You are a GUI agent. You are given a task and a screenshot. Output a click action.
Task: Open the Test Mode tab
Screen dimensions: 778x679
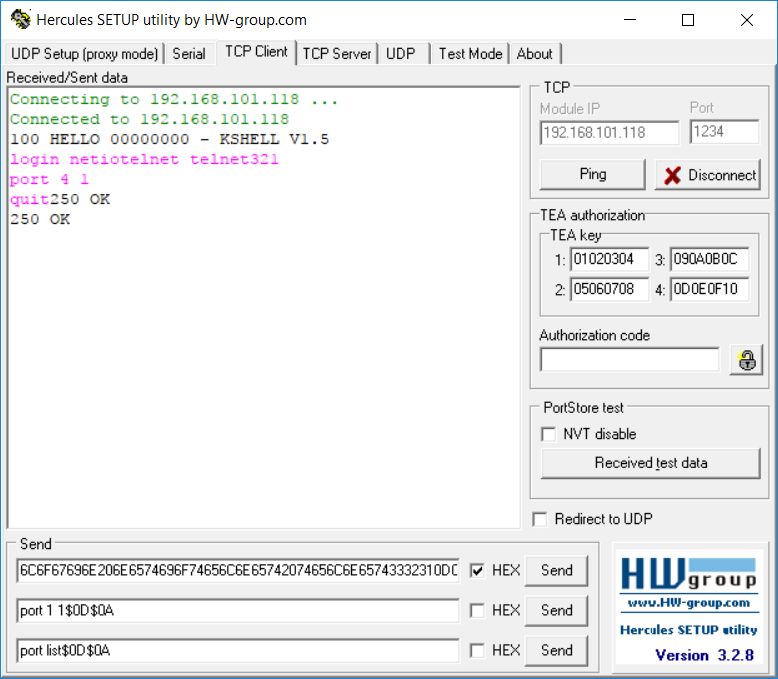[x=470, y=54]
